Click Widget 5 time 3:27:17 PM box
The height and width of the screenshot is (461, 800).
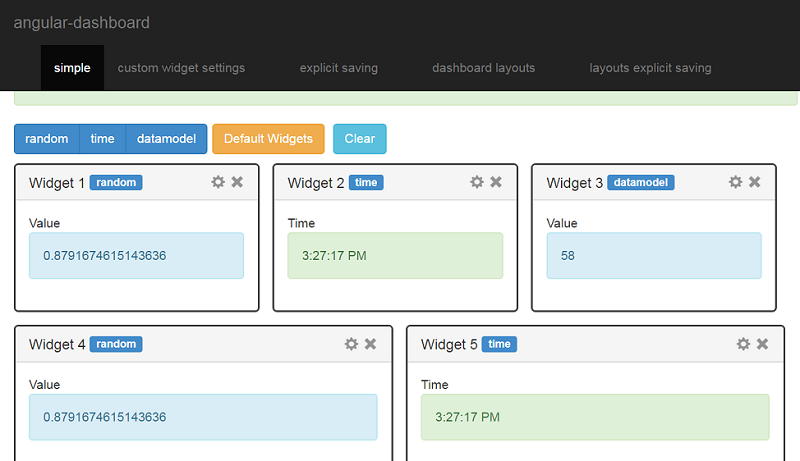[x=595, y=417]
